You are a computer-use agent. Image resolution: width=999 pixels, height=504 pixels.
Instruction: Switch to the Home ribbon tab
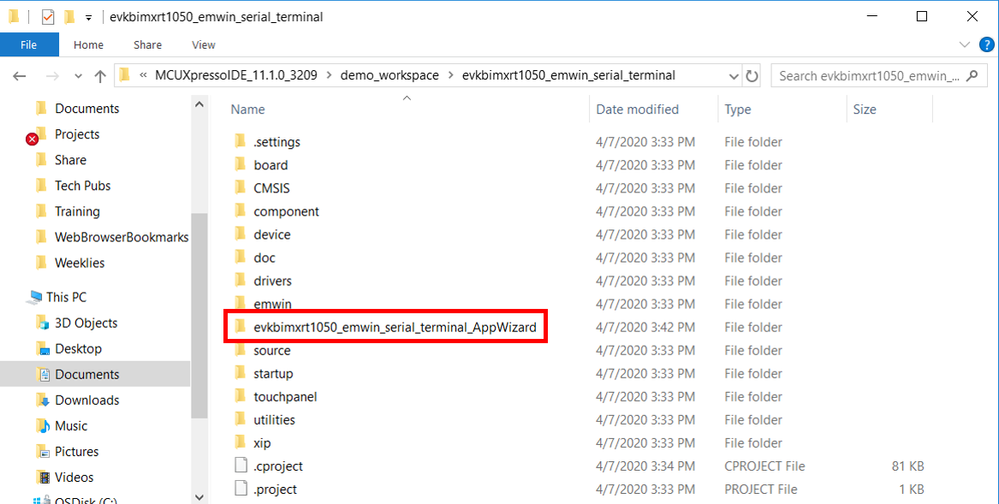coord(88,45)
